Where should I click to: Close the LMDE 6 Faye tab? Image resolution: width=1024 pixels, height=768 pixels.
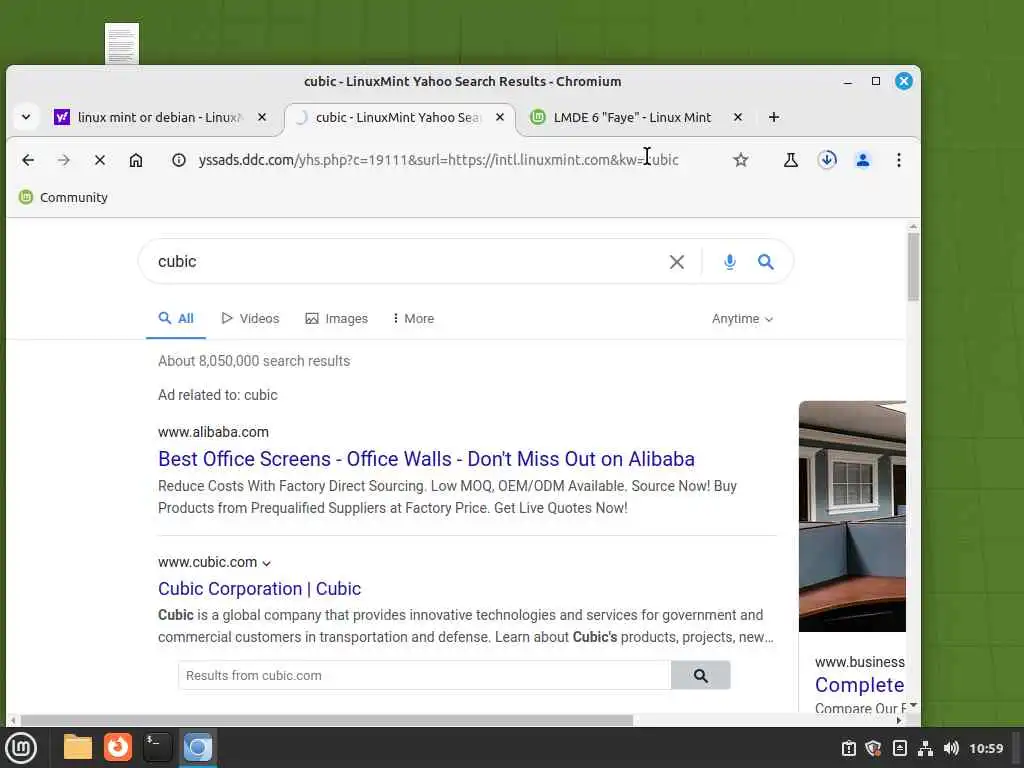tap(737, 117)
